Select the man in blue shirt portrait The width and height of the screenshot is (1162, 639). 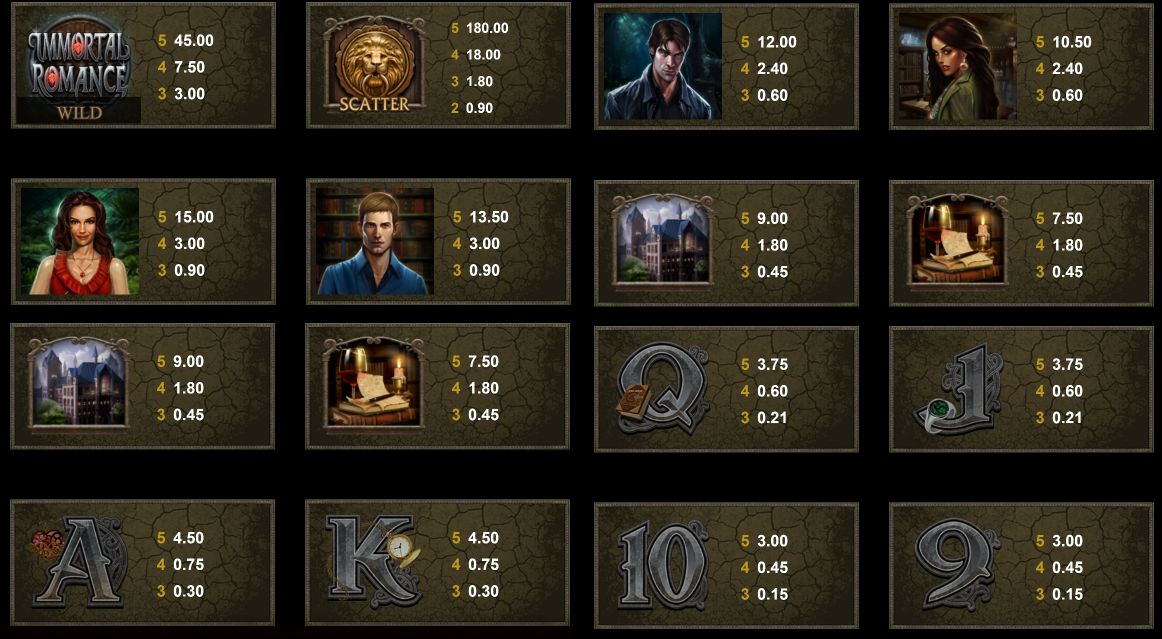tap(375, 241)
